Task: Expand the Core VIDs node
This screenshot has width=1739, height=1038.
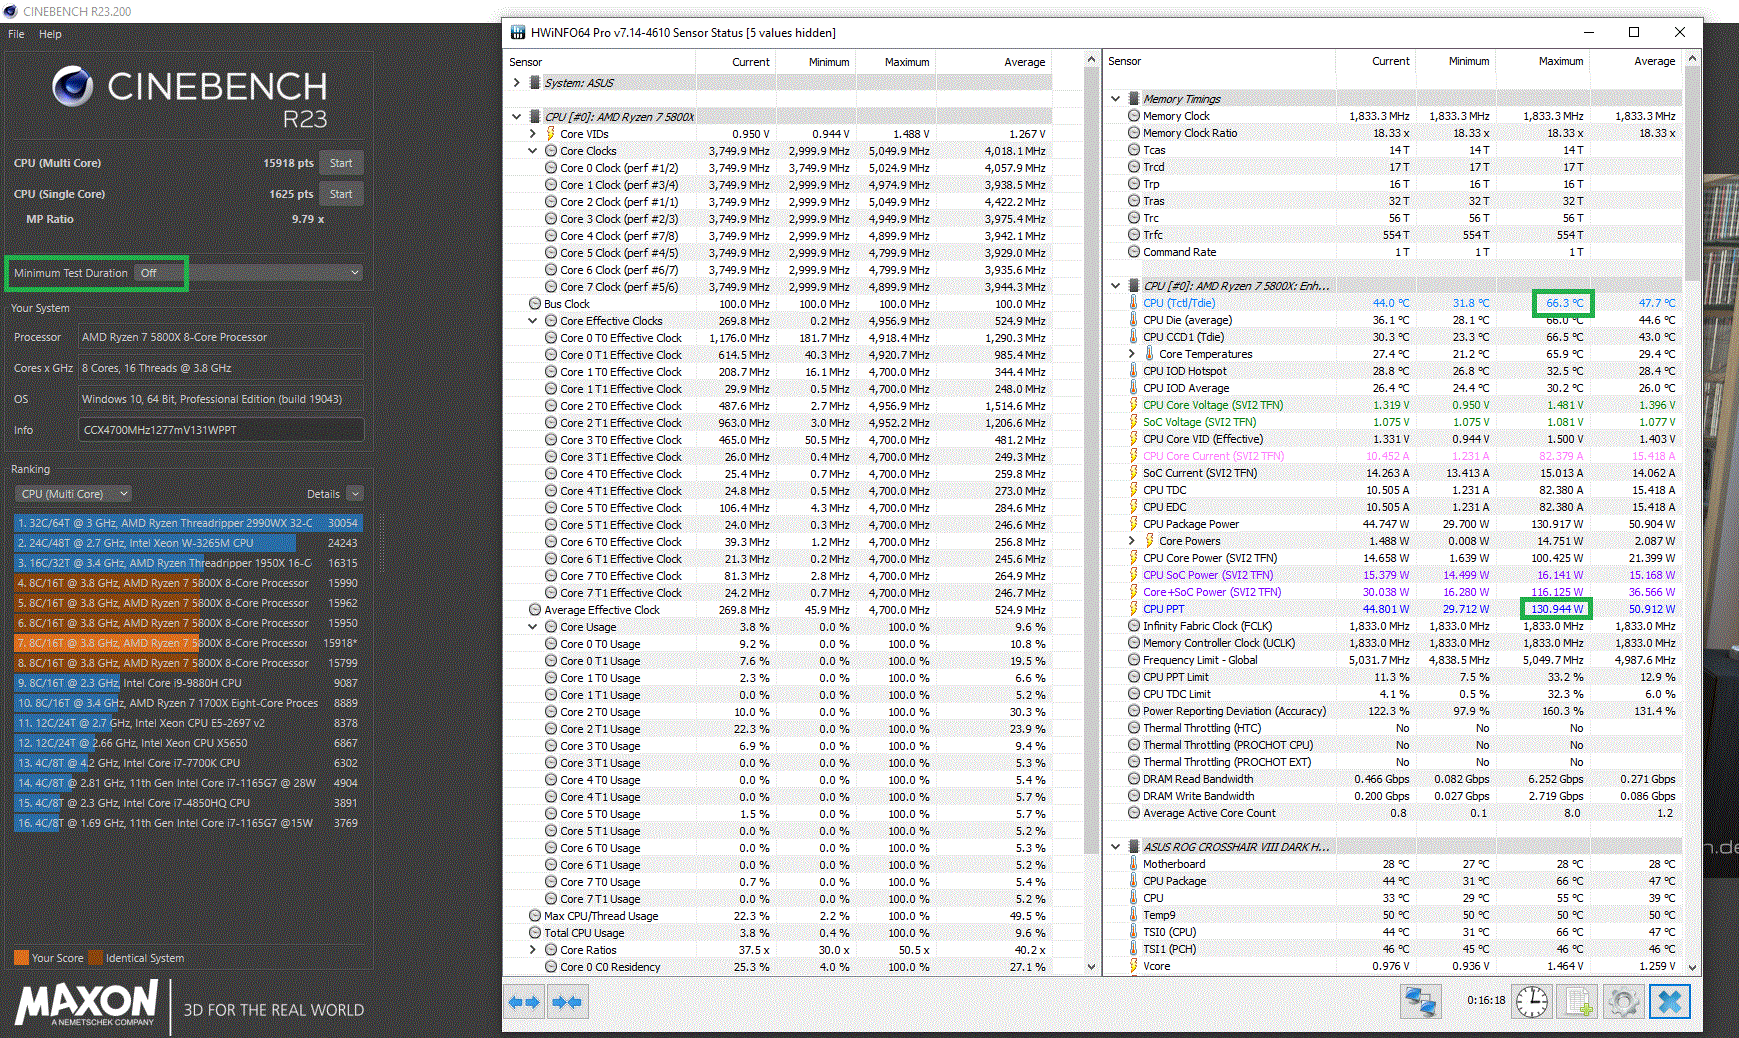Action: tap(532, 134)
